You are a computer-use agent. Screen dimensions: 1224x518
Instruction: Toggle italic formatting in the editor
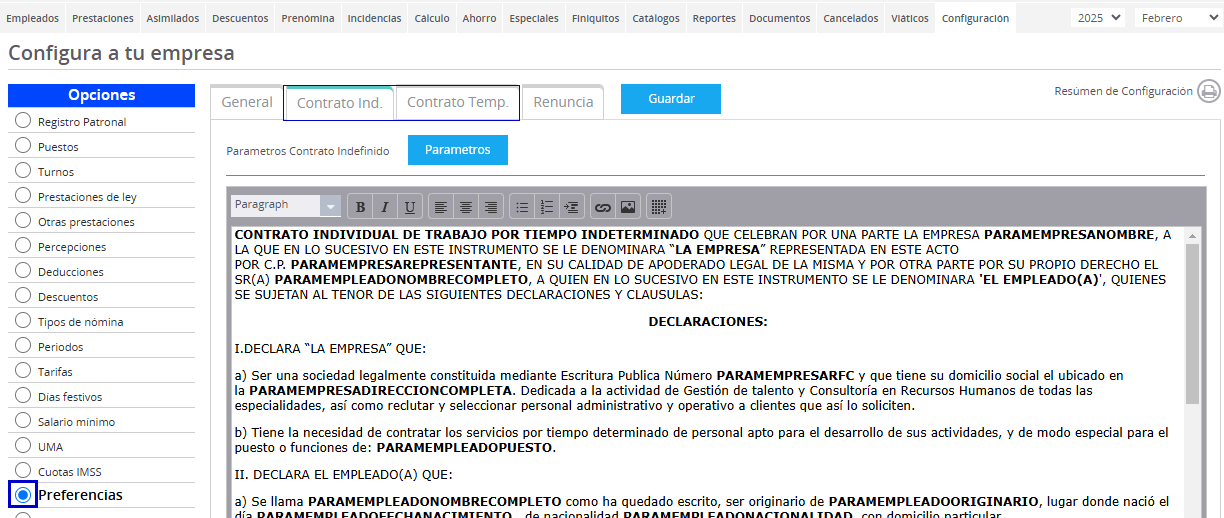pos(384,207)
